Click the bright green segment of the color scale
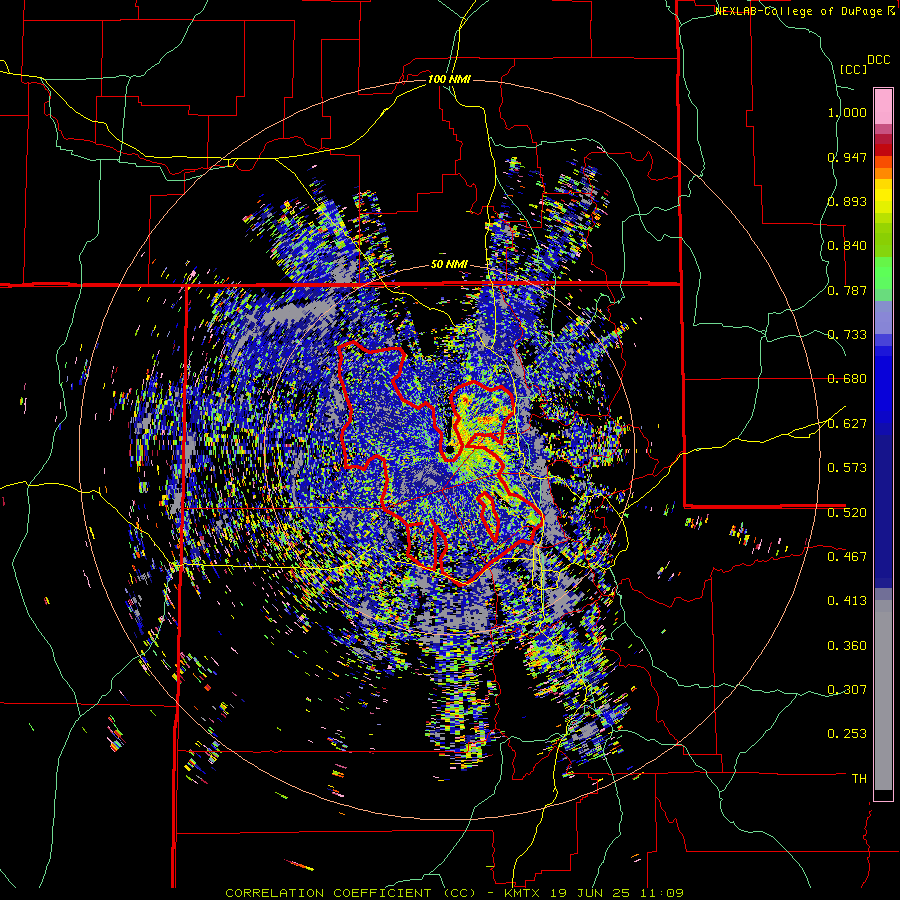The height and width of the screenshot is (900, 900). [x=883, y=273]
